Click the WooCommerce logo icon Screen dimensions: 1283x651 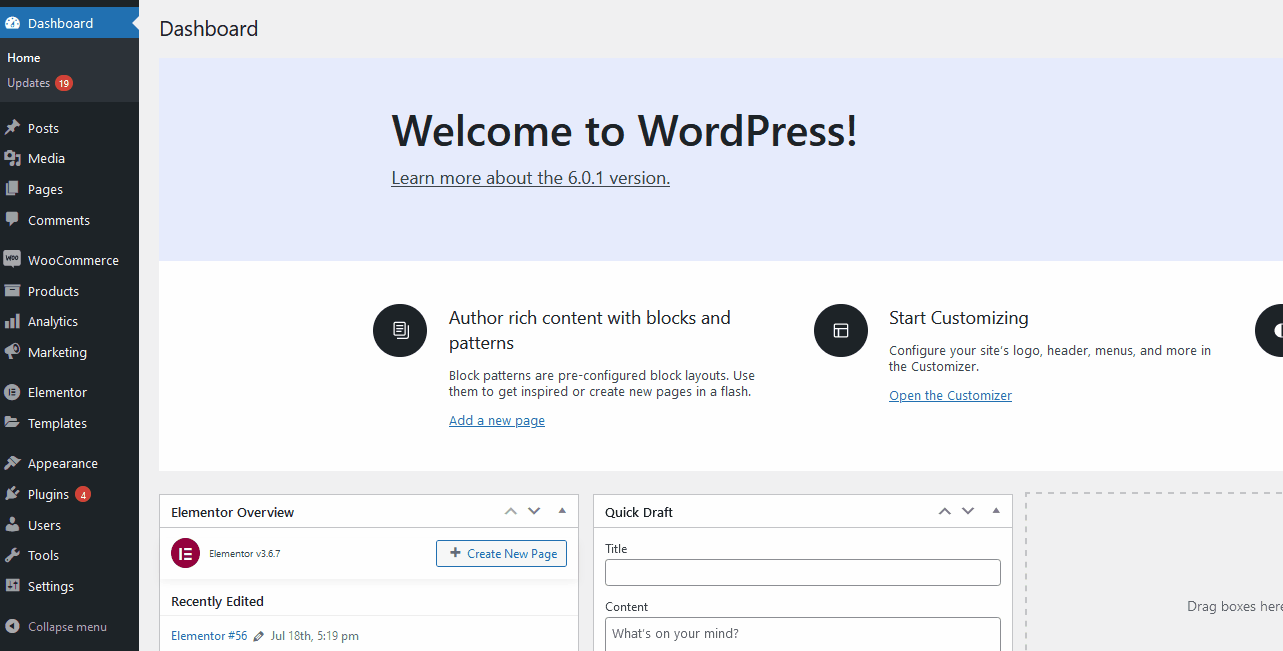pyautogui.click(x=12, y=259)
